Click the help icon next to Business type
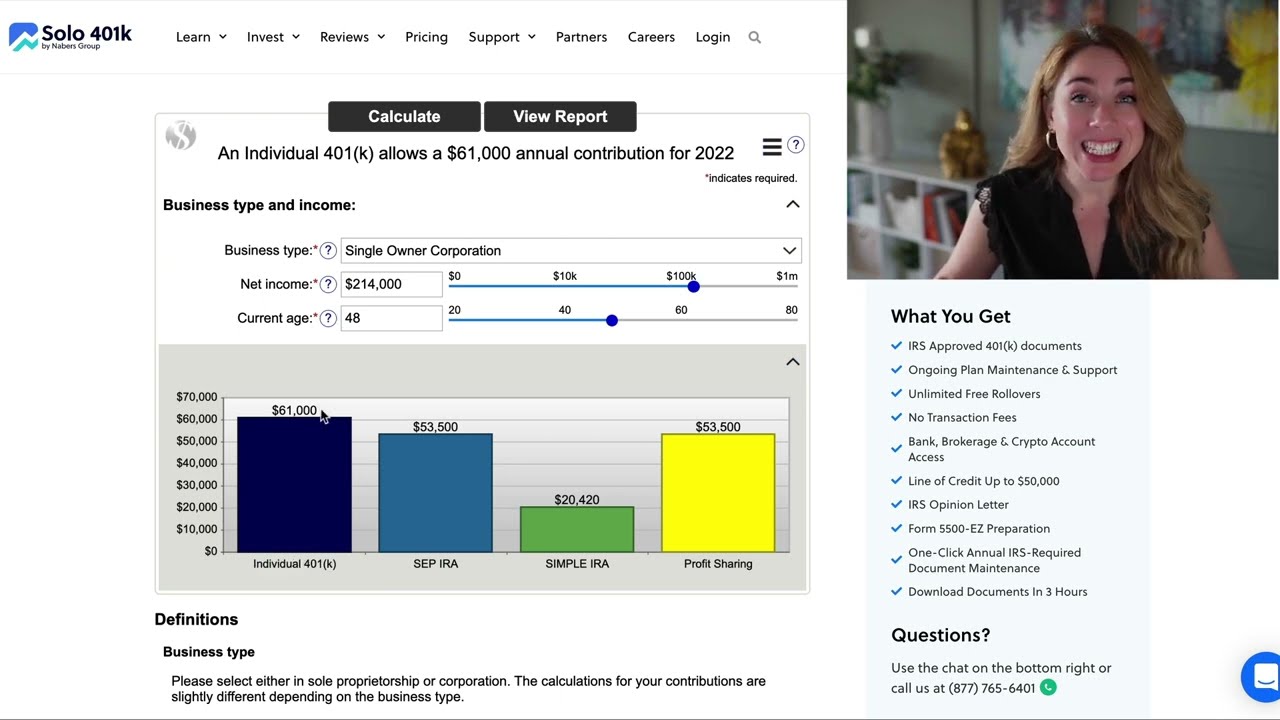 pyautogui.click(x=328, y=251)
